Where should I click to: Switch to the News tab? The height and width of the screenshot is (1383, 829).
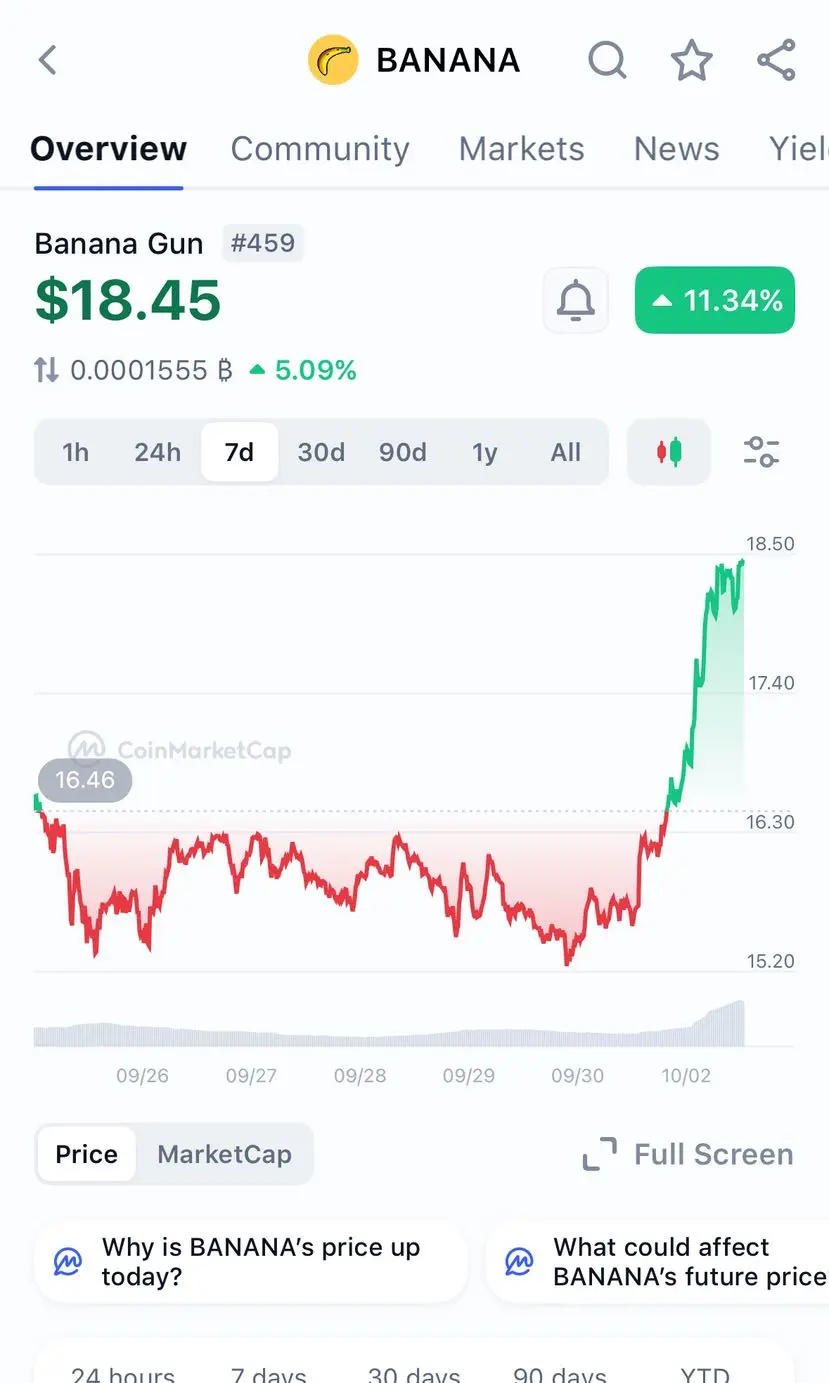tap(677, 149)
